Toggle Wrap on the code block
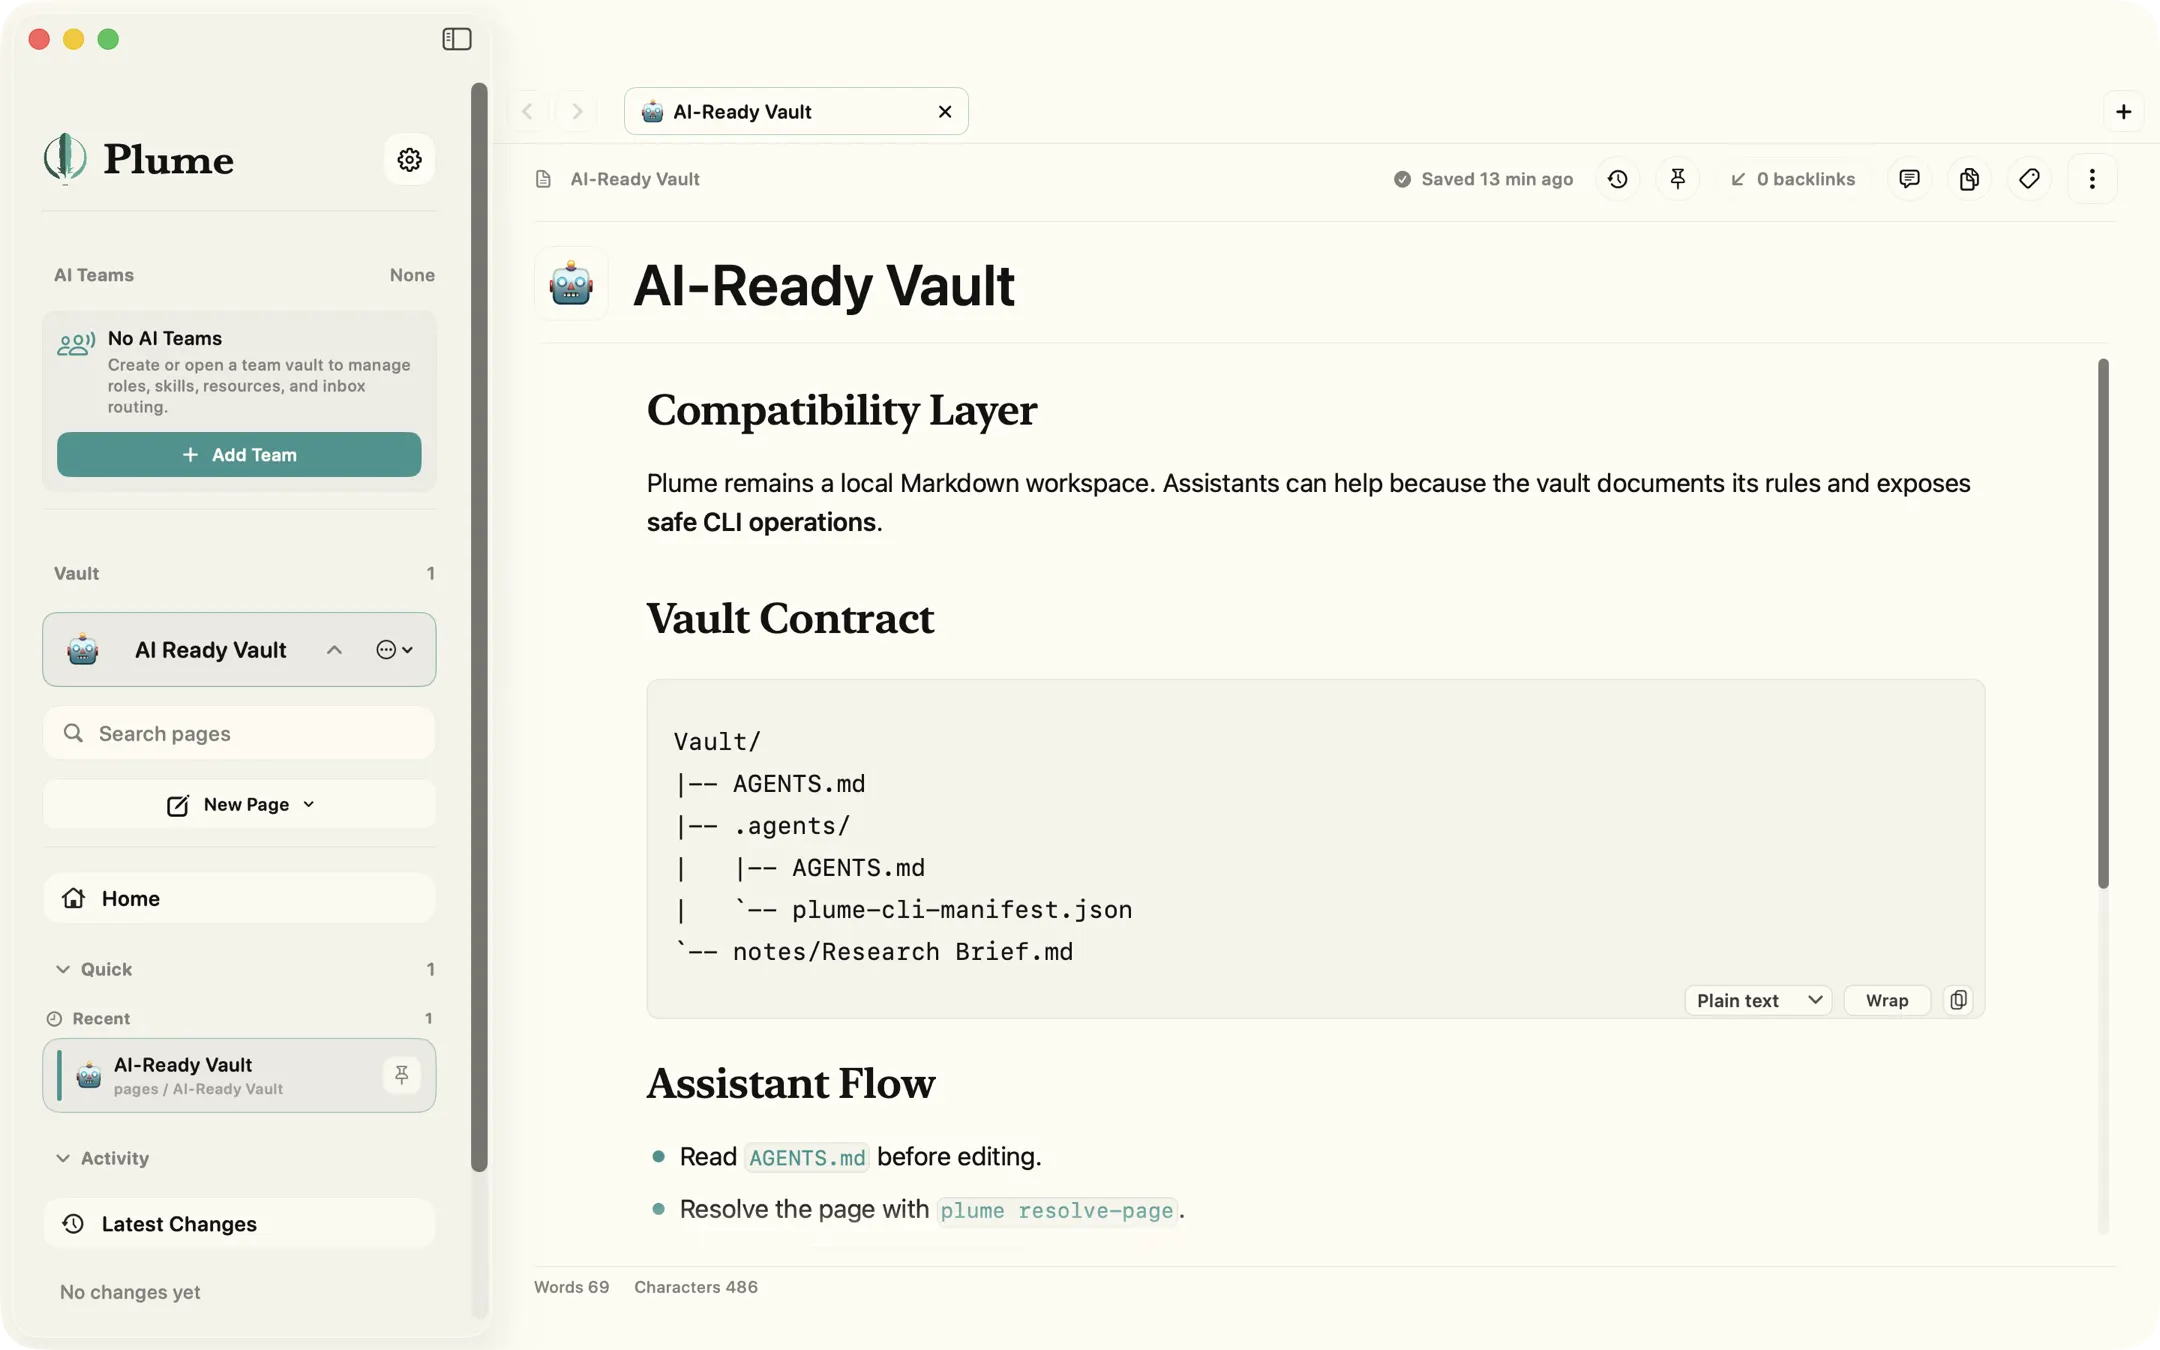2160x1350 pixels. coord(1887,1000)
